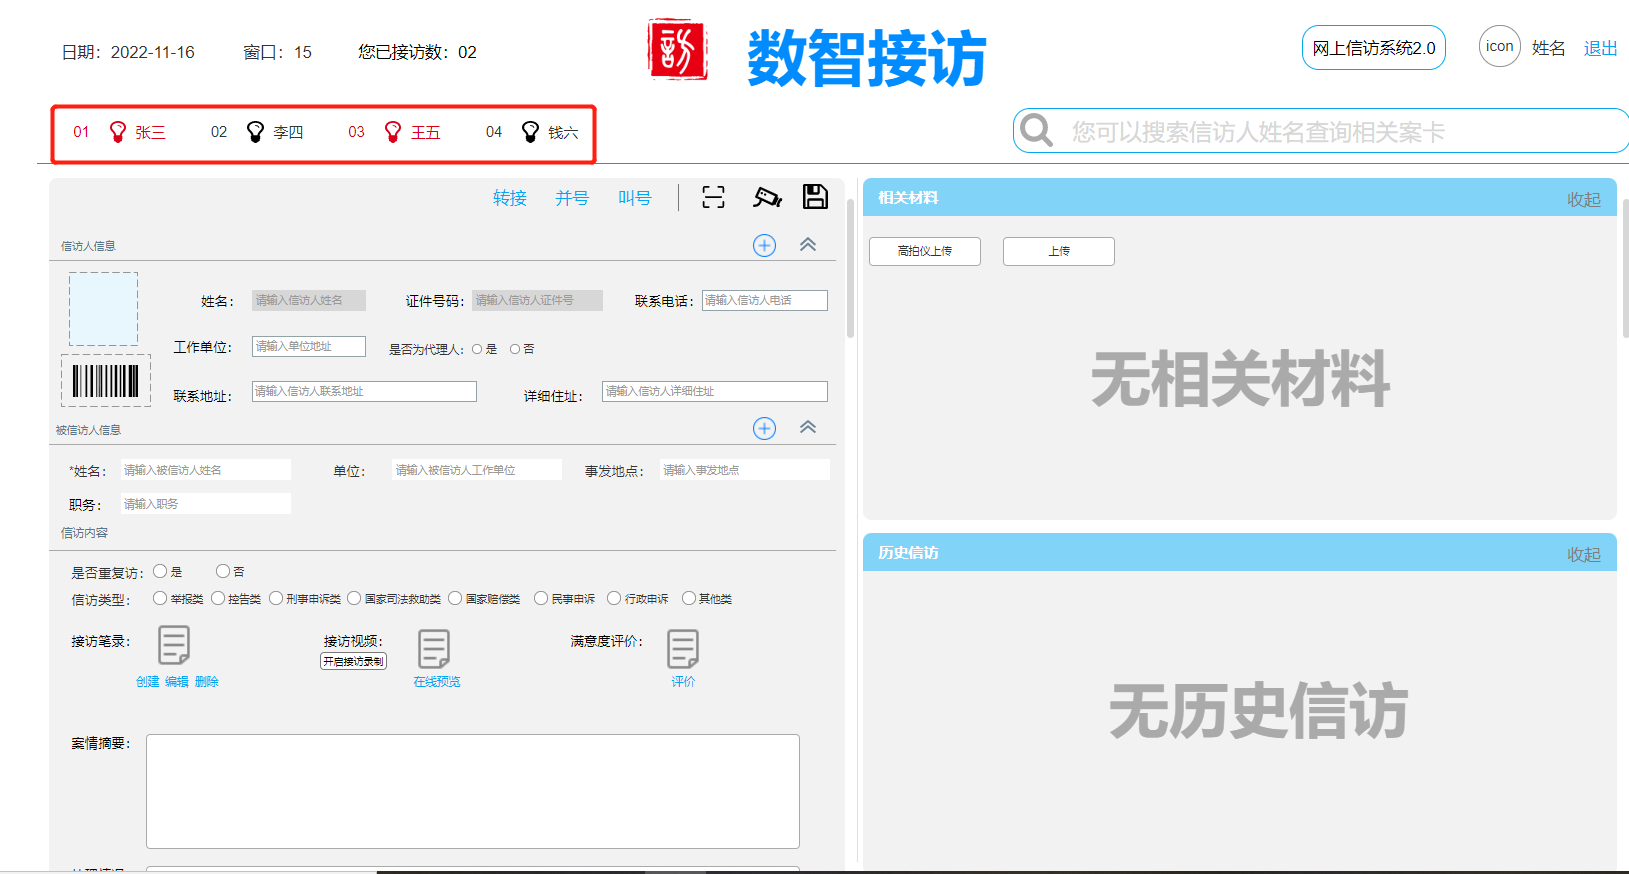Choose the 民事申诉 petition type
Screen dimensions: 1629x874
(x=541, y=598)
